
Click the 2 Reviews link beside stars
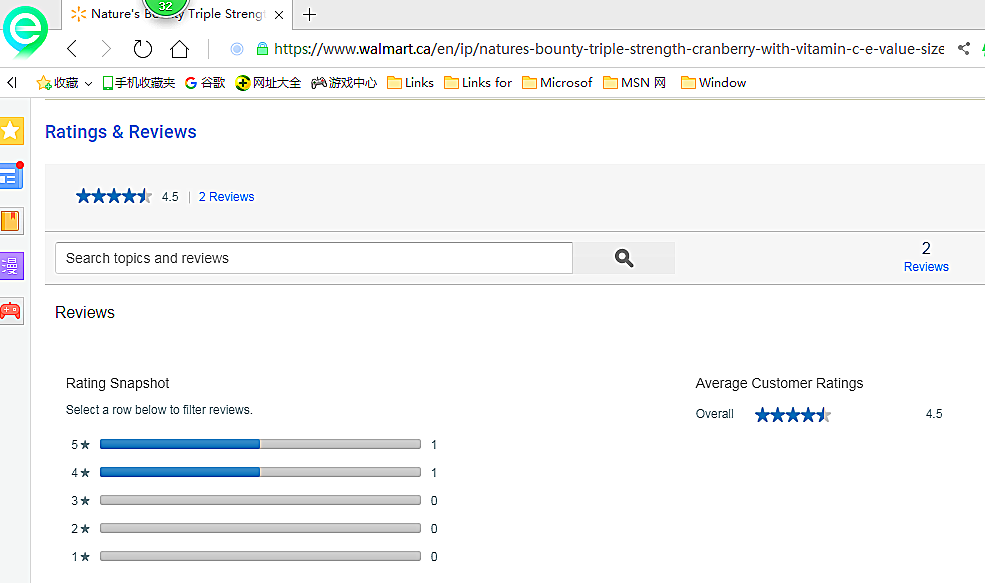pos(226,197)
